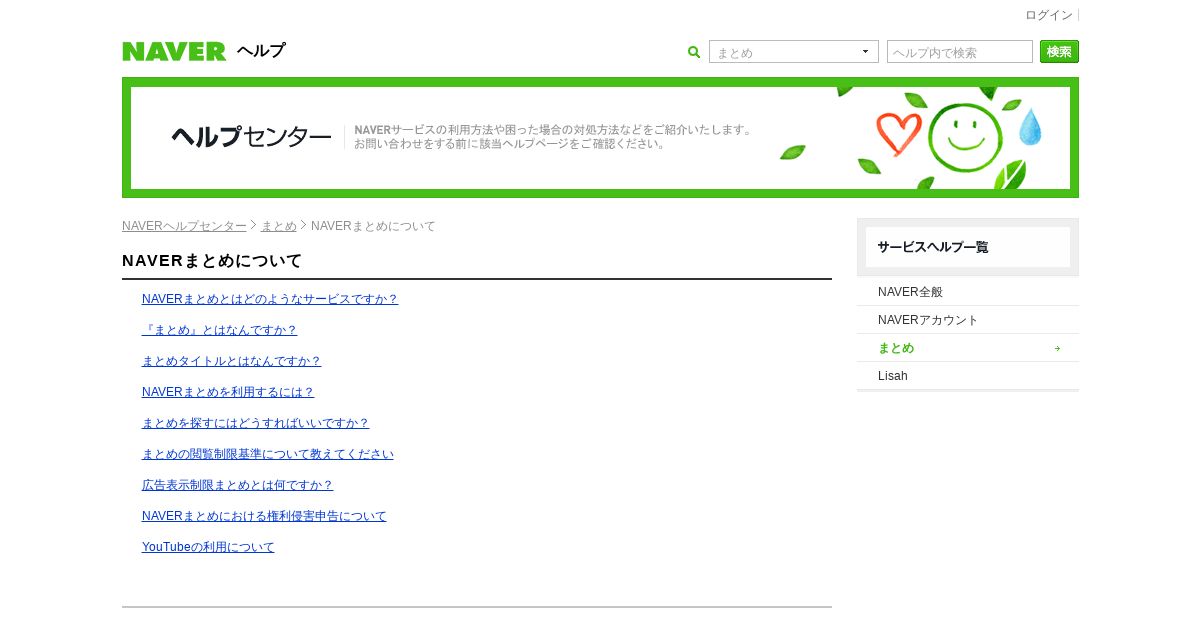Screen dimensions: 1200x630
Task: Click the ヘルプ title next to NAVER logo
Action: pyautogui.click(x=261, y=51)
